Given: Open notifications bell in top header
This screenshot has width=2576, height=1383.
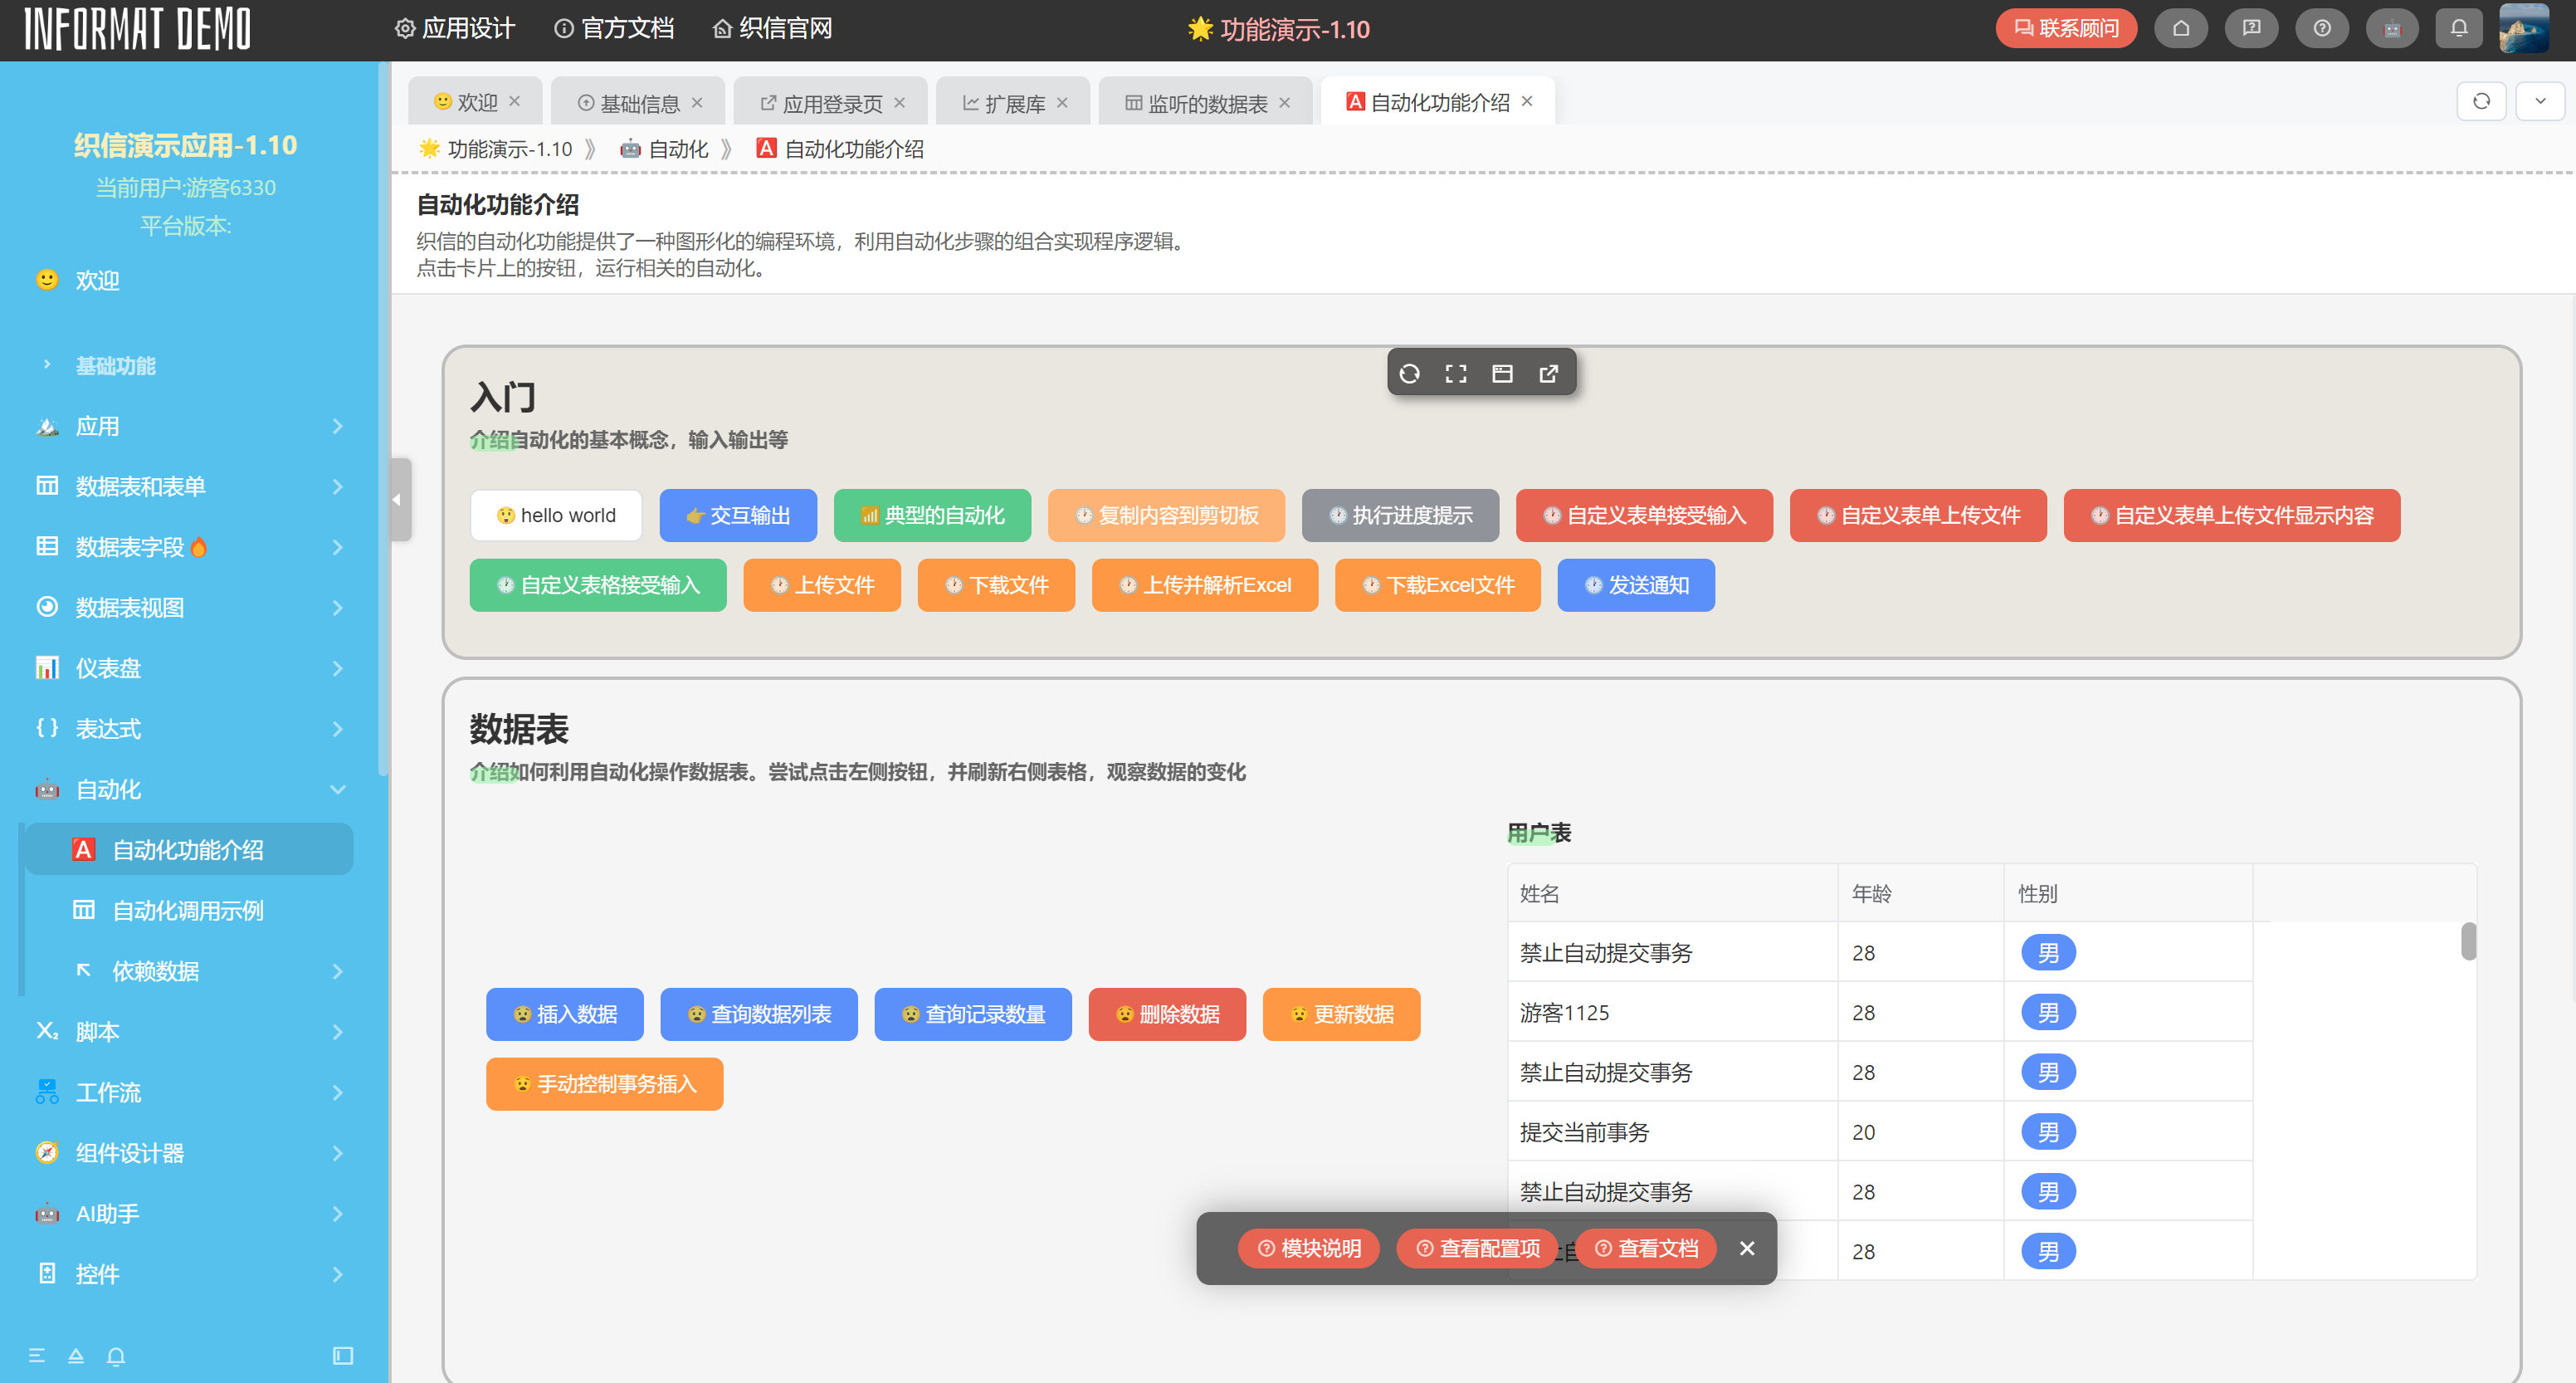Looking at the screenshot, I should pyautogui.click(x=2459, y=28).
